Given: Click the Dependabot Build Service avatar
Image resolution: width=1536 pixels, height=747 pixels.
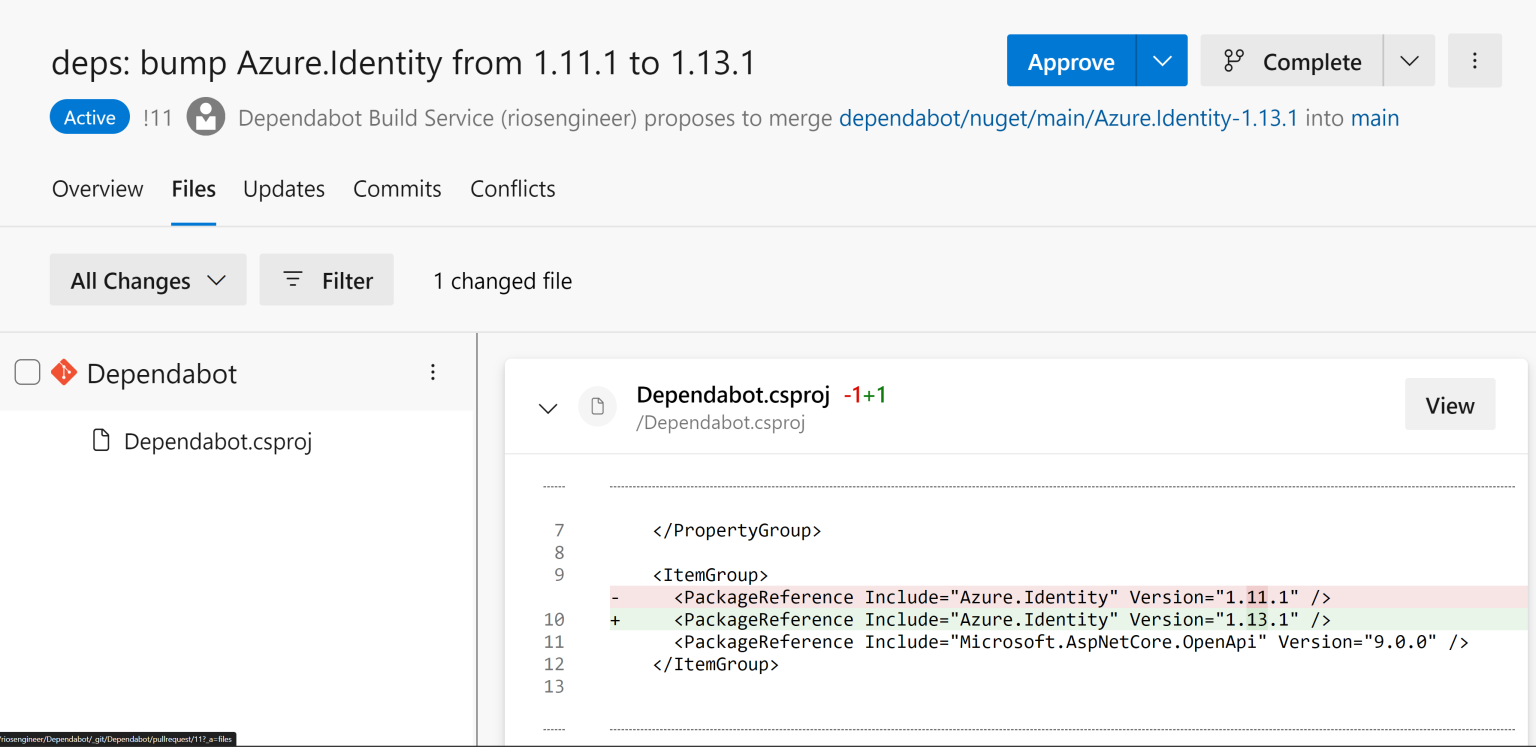Looking at the screenshot, I should click(x=205, y=116).
